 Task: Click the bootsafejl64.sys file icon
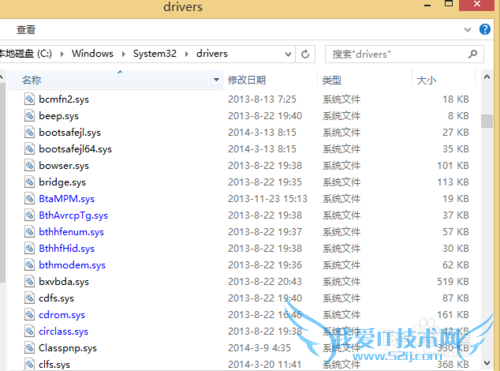[29, 149]
